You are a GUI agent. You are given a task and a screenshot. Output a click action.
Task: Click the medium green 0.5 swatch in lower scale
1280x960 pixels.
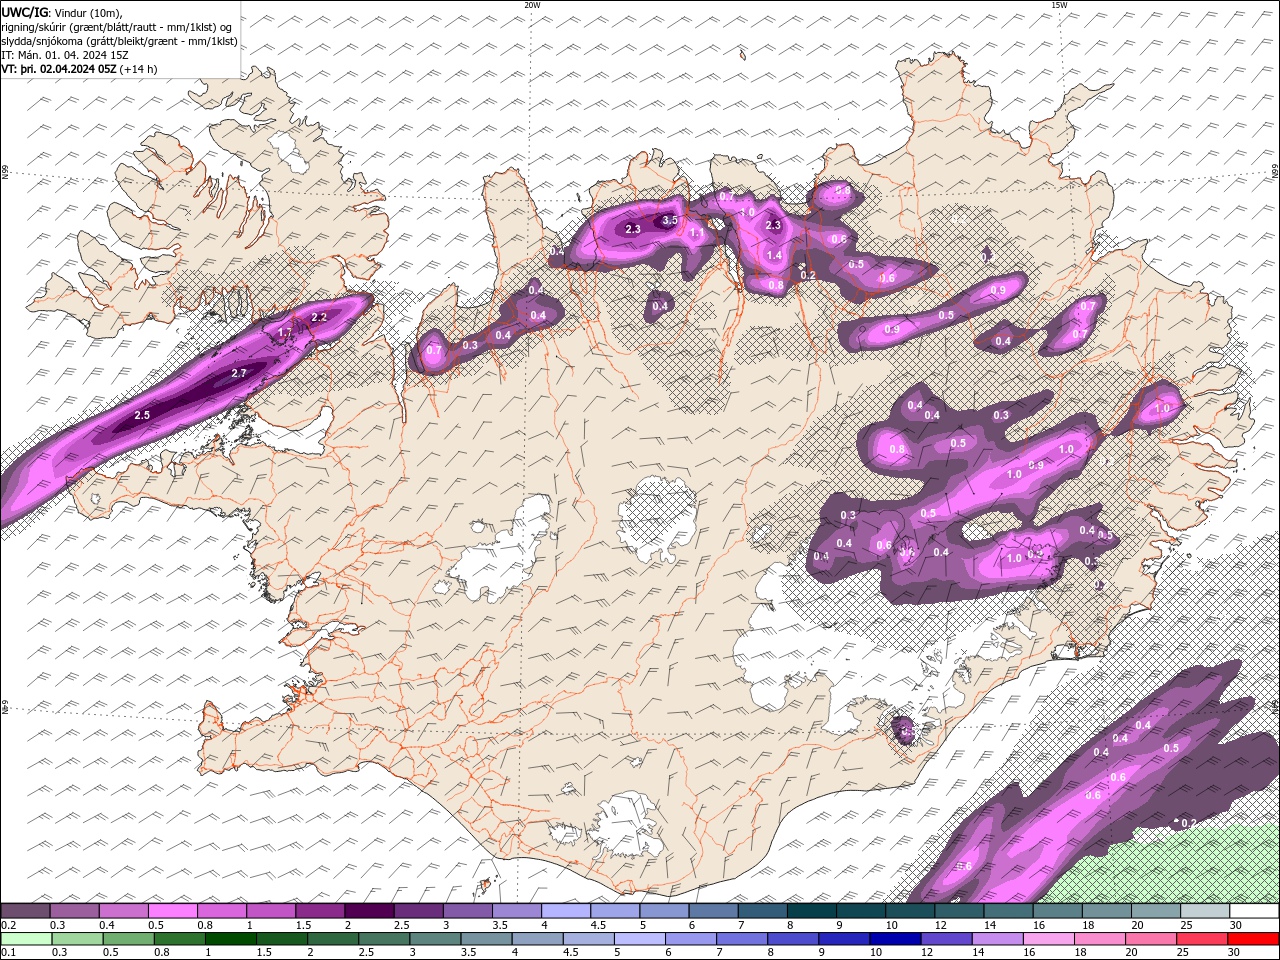pos(128,939)
